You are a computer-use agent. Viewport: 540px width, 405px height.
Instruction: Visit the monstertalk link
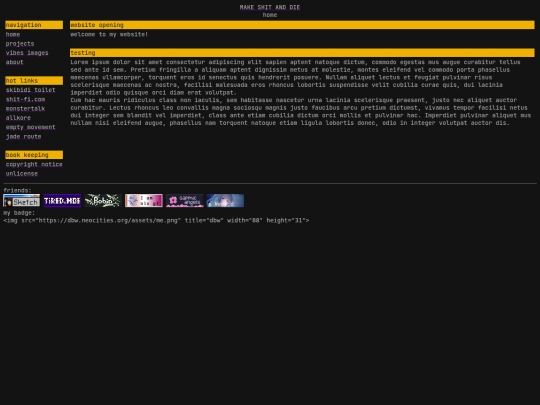(25, 109)
